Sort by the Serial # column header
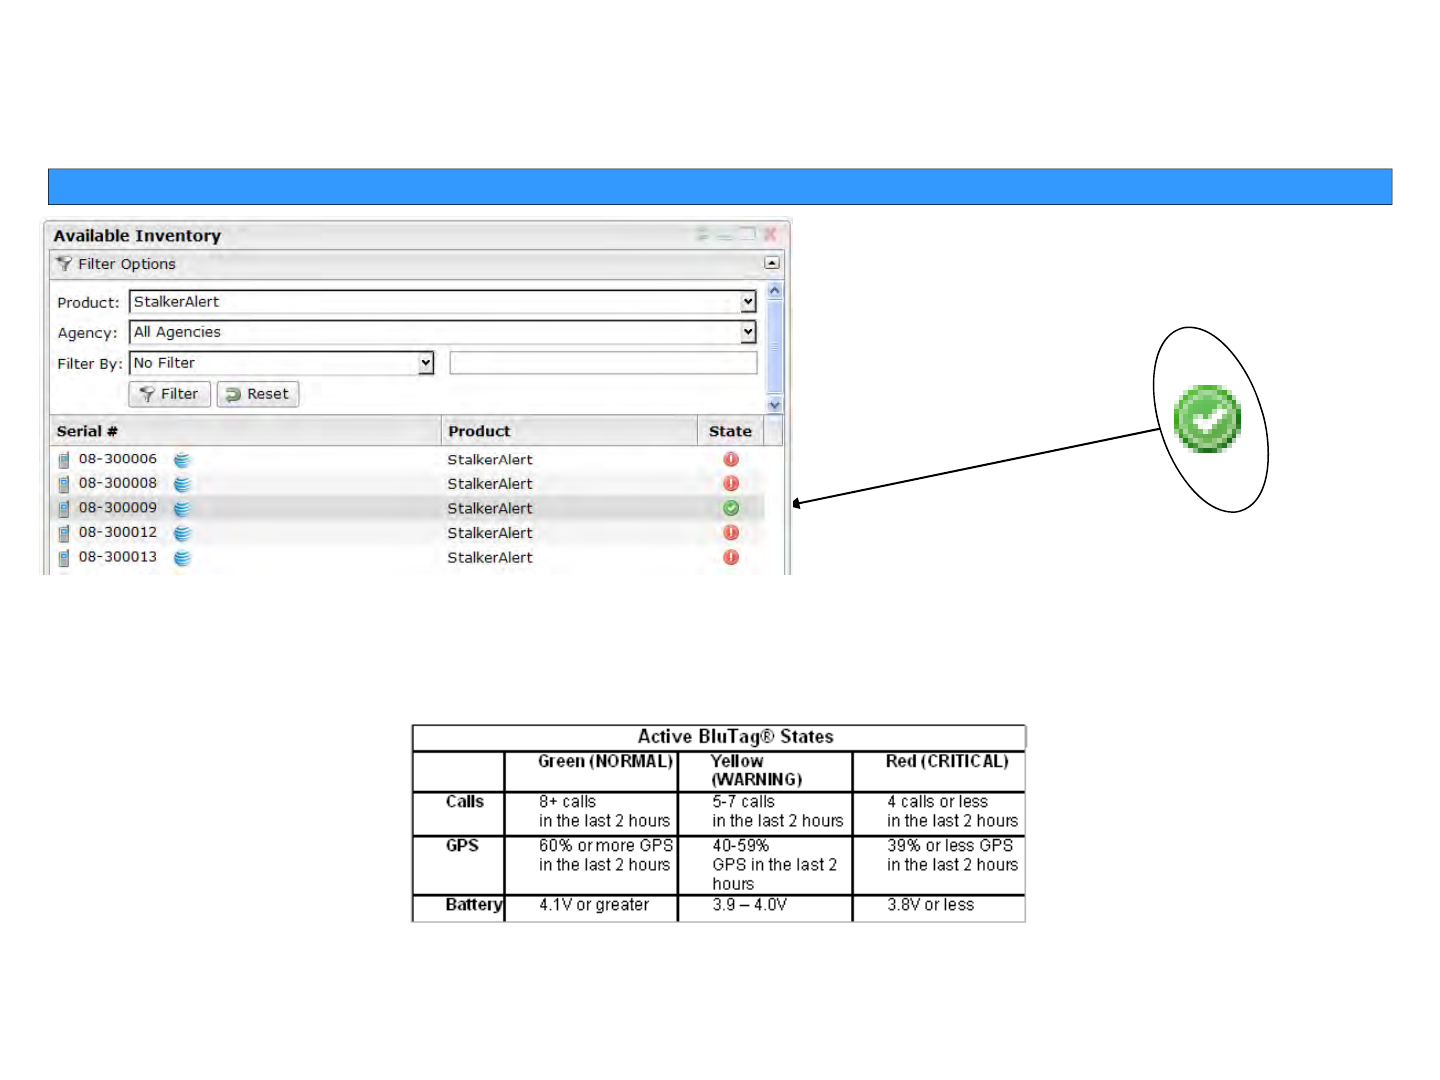1440x1080 pixels. click(246, 431)
